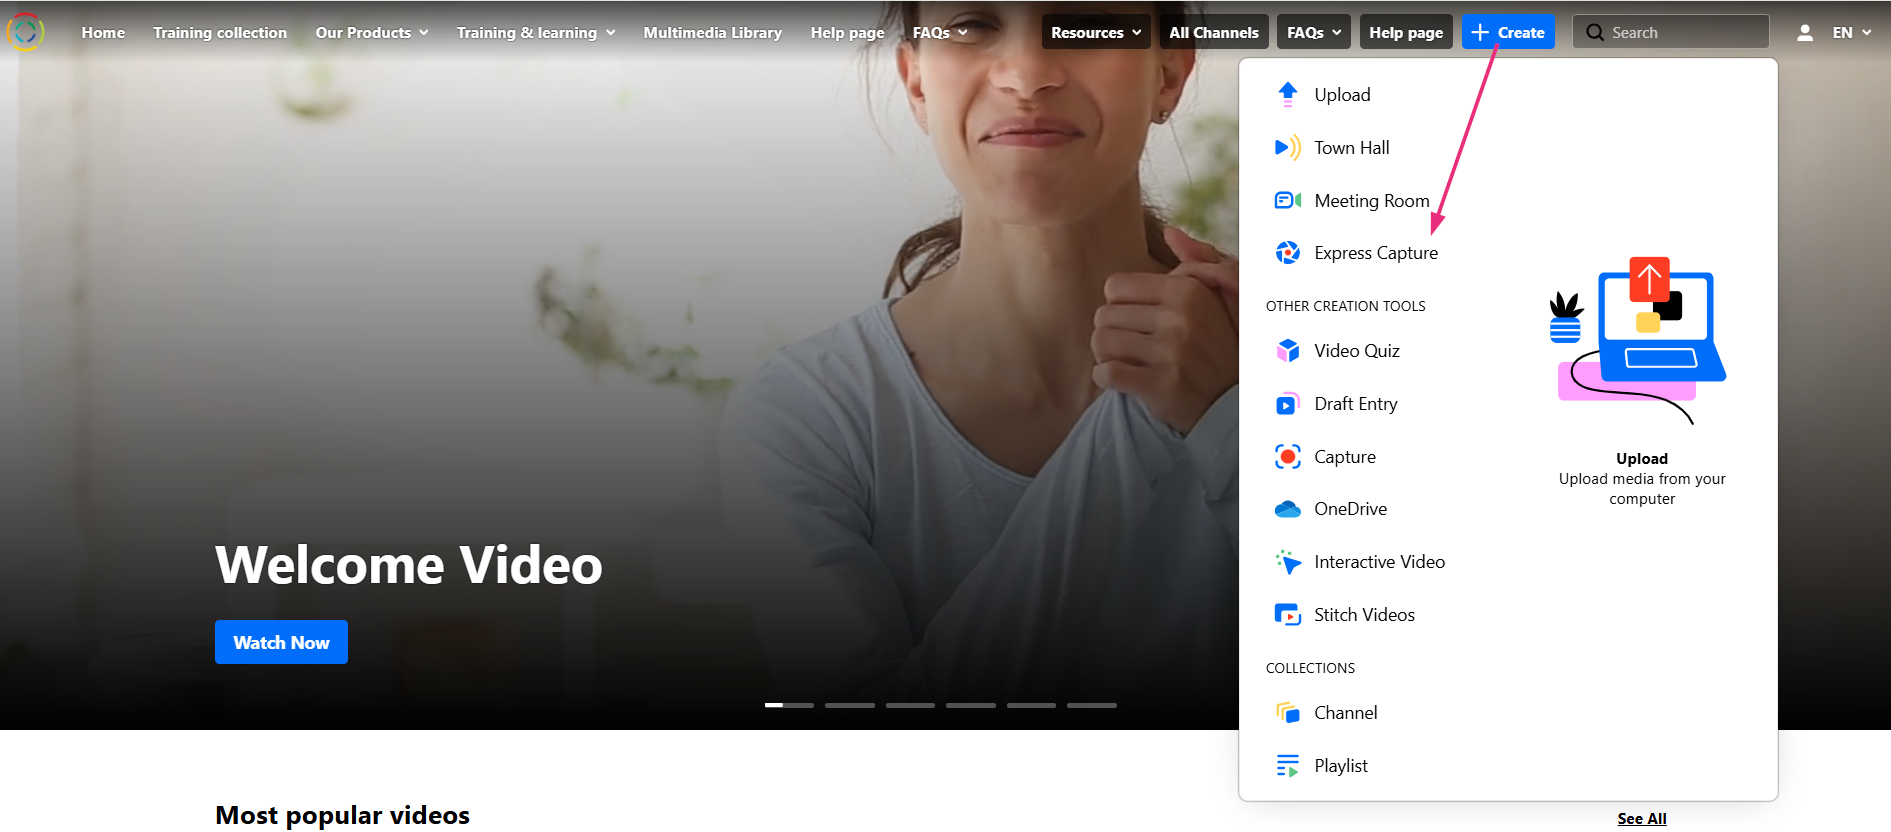Screen dimensions: 1891x832
Task: Click the first carousel slide indicator
Action: [x=789, y=705]
